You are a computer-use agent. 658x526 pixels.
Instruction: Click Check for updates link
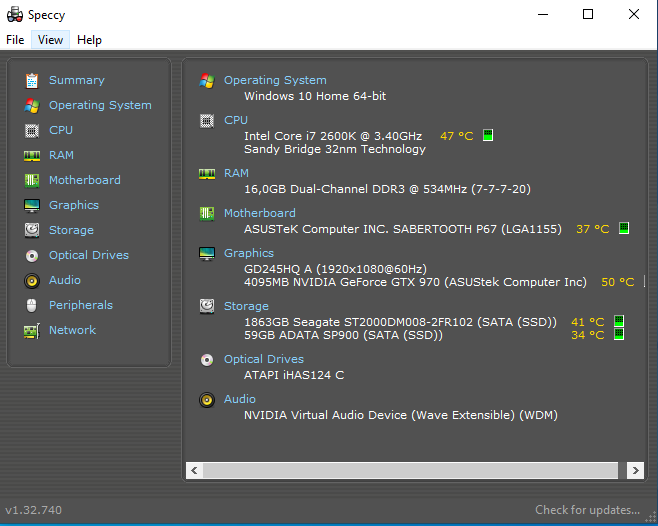(x=588, y=510)
